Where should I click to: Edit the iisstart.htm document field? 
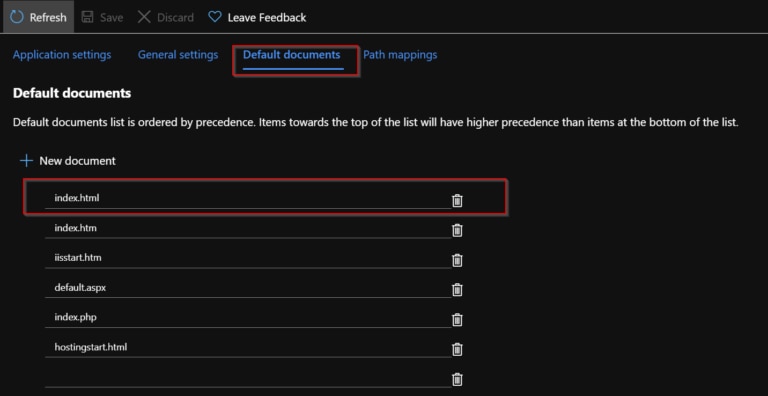tap(248, 258)
